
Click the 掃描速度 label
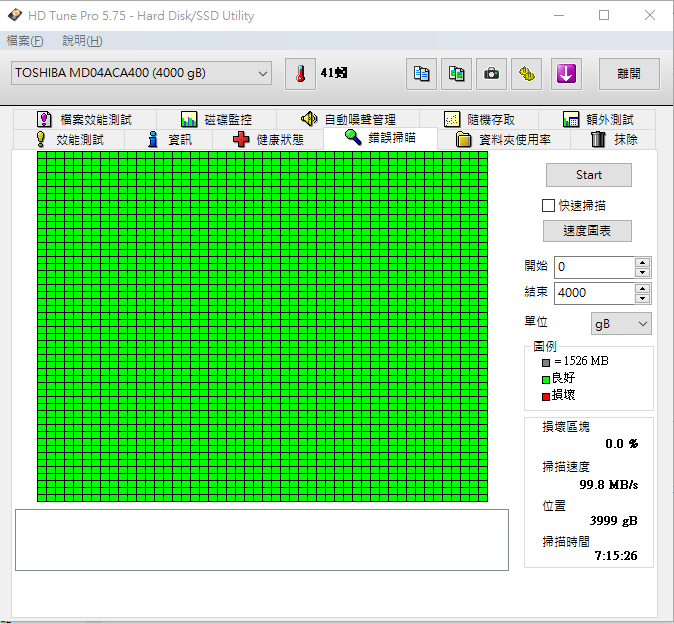(x=566, y=466)
